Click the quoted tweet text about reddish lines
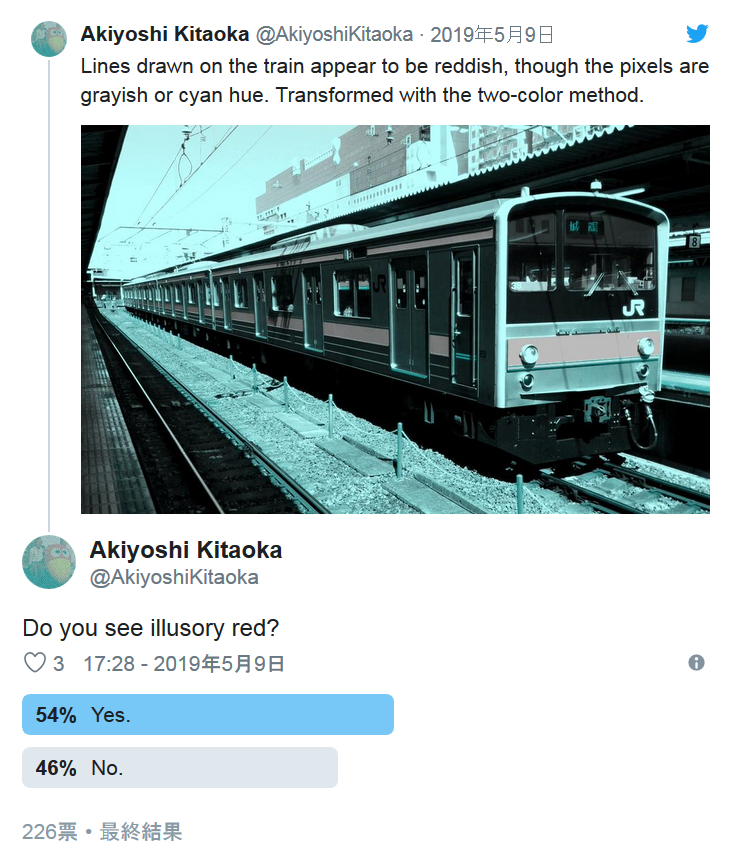The image size is (733, 866). [394, 81]
